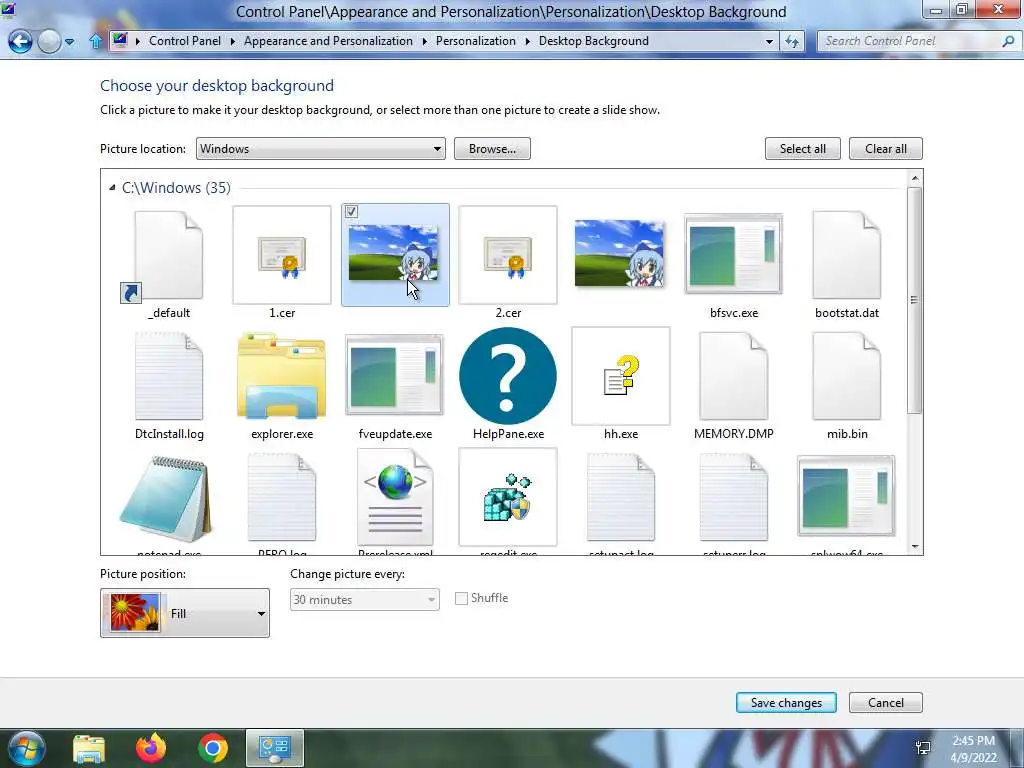Launch Firefox from the taskbar

[x=150, y=748]
